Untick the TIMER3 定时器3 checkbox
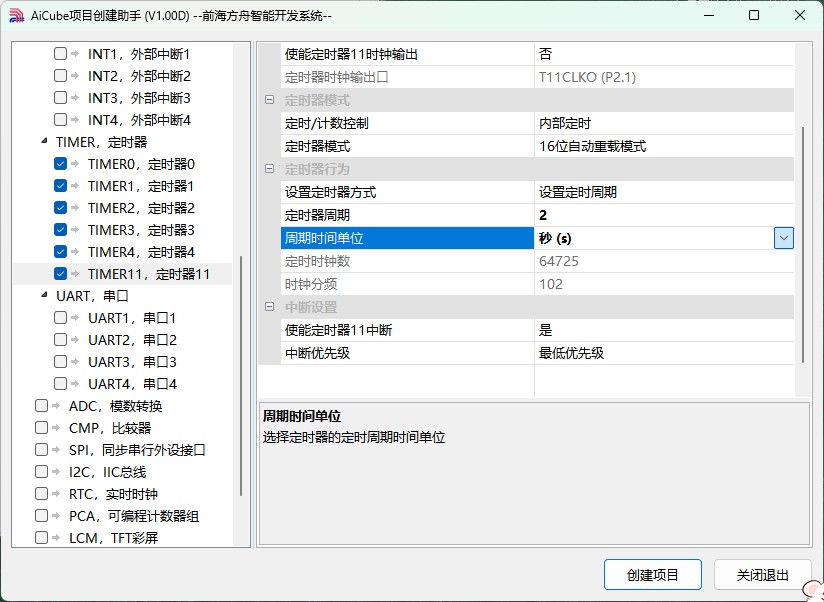The width and height of the screenshot is (824, 602). coord(60,230)
